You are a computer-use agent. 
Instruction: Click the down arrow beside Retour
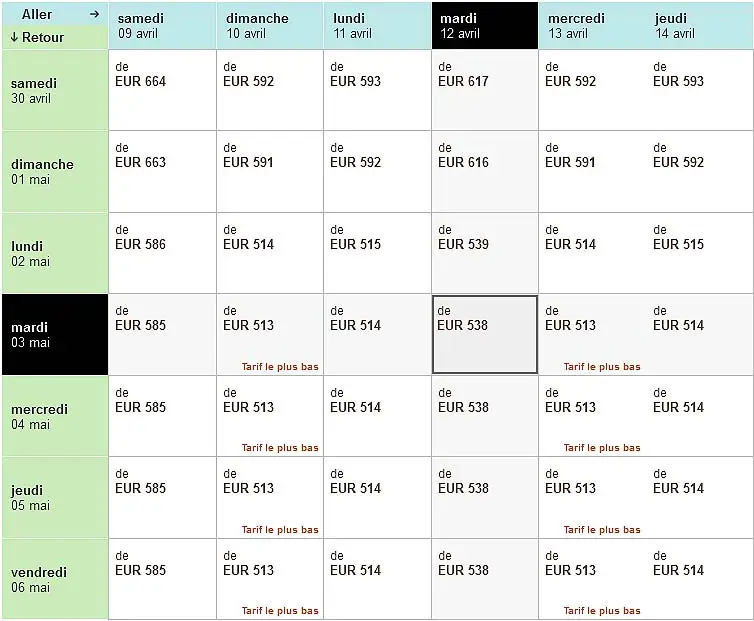(x=15, y=38)
